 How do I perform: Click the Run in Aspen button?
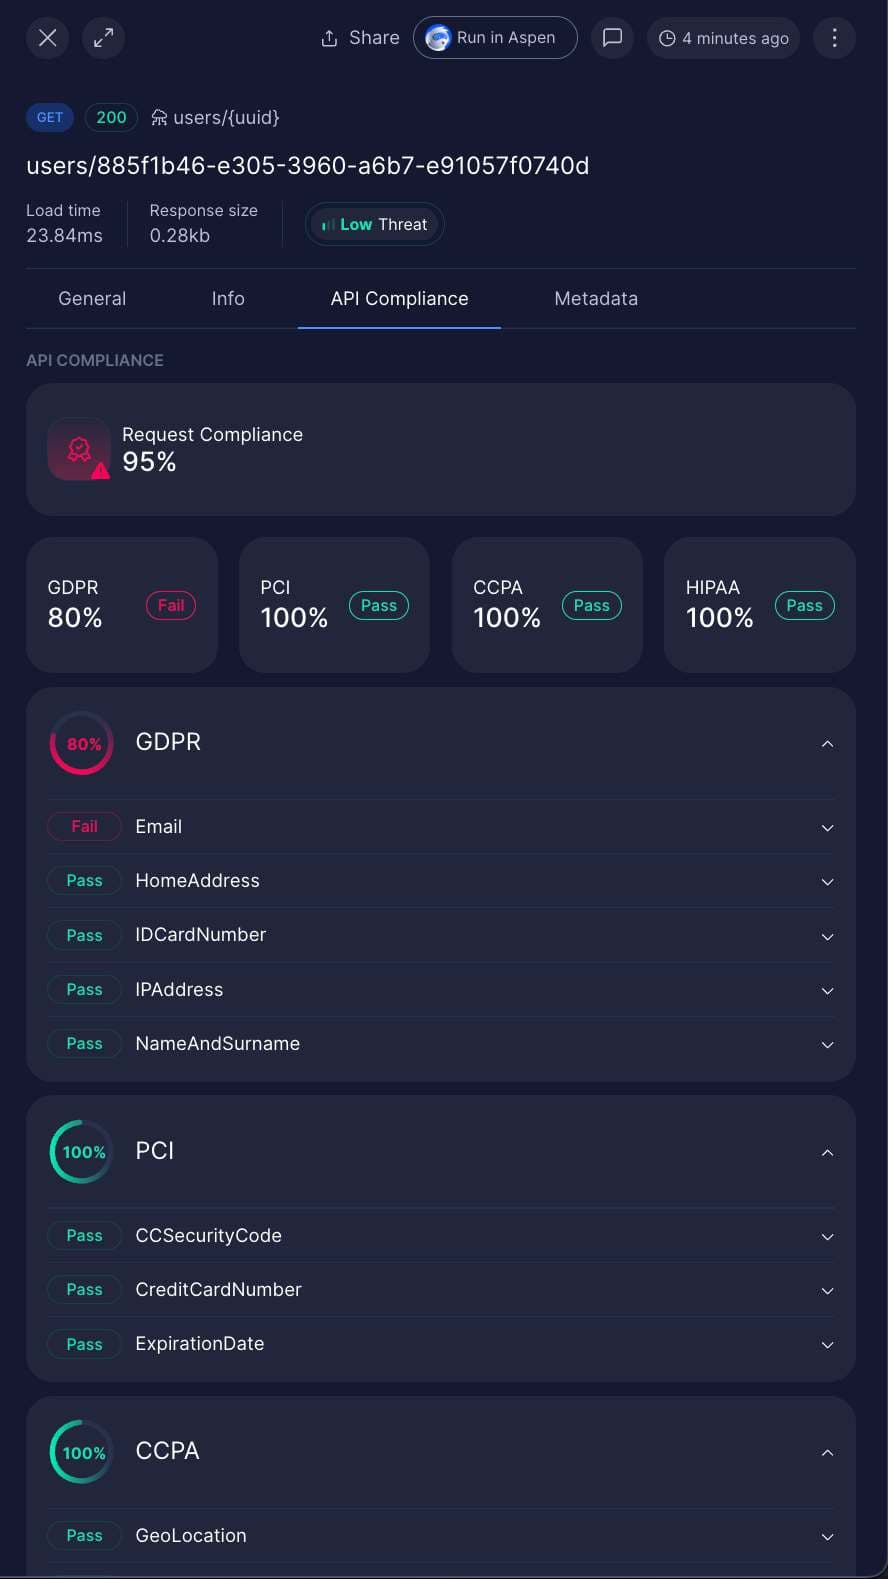click(495, 37)
